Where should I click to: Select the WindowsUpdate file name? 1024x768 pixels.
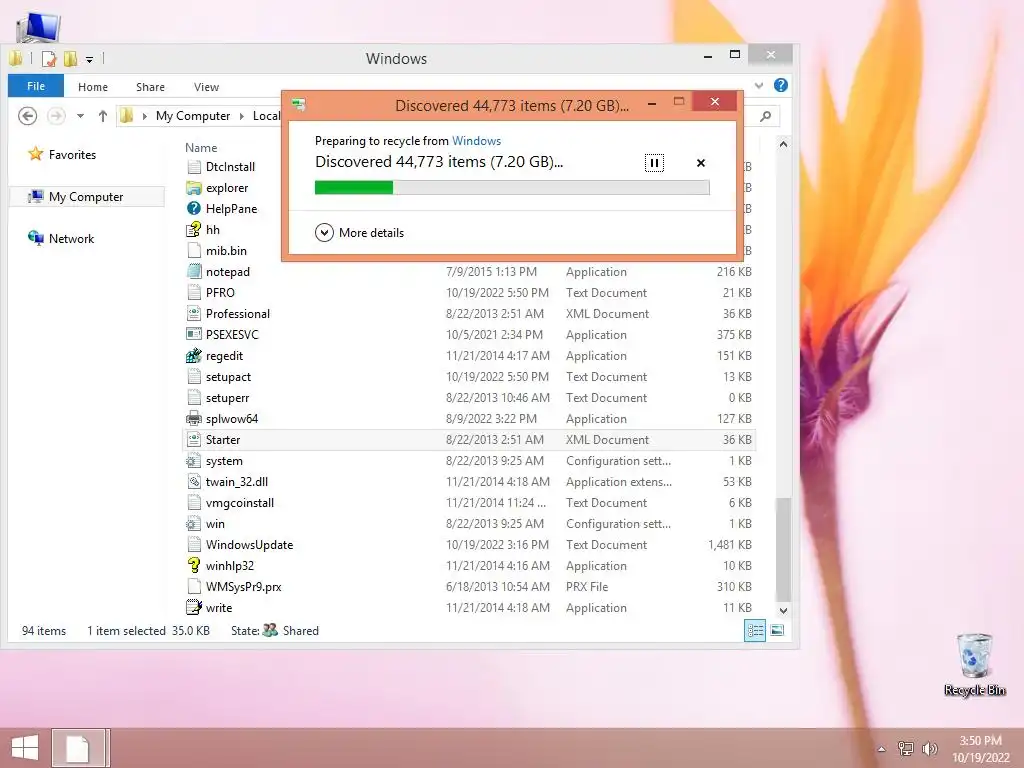click(249, 545)
